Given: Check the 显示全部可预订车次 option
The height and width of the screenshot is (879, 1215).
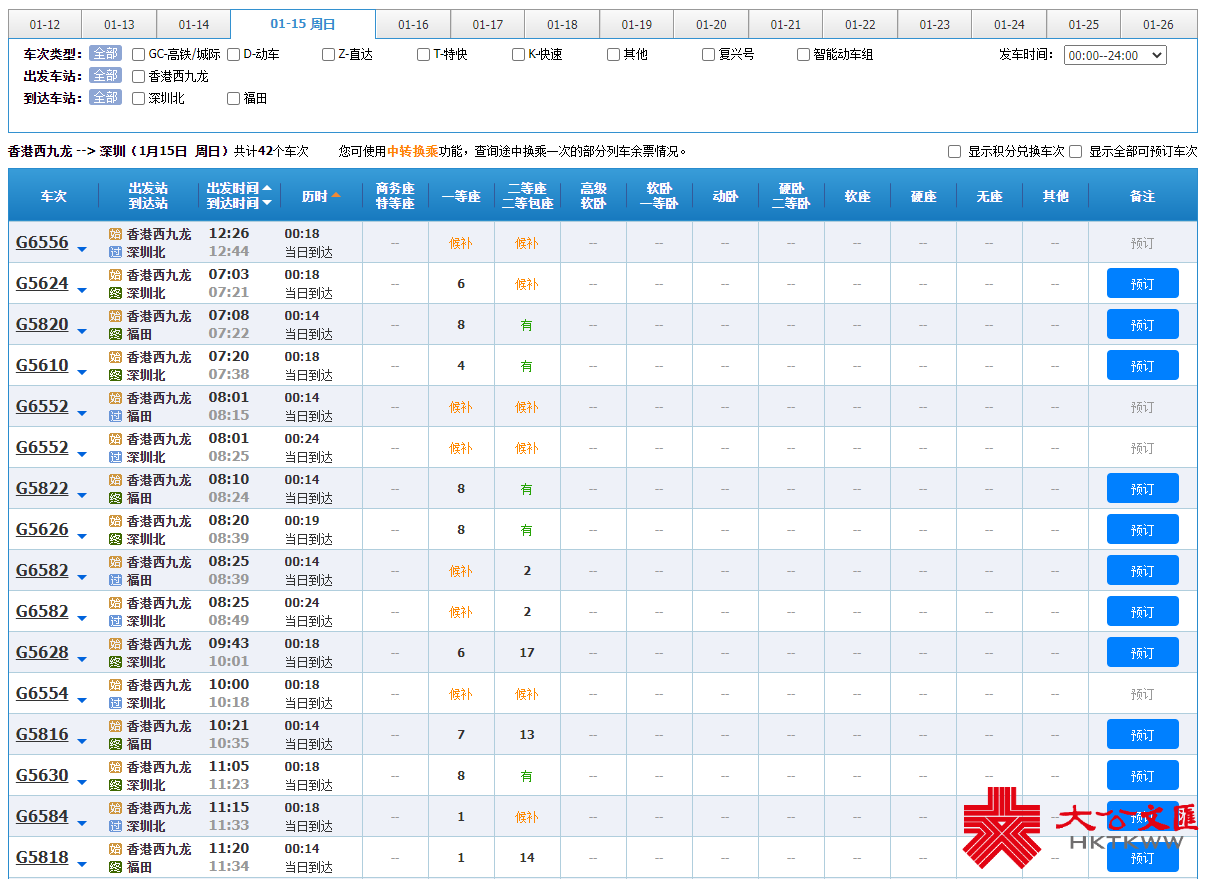Looking at the screenshot, I should 1076,152.
